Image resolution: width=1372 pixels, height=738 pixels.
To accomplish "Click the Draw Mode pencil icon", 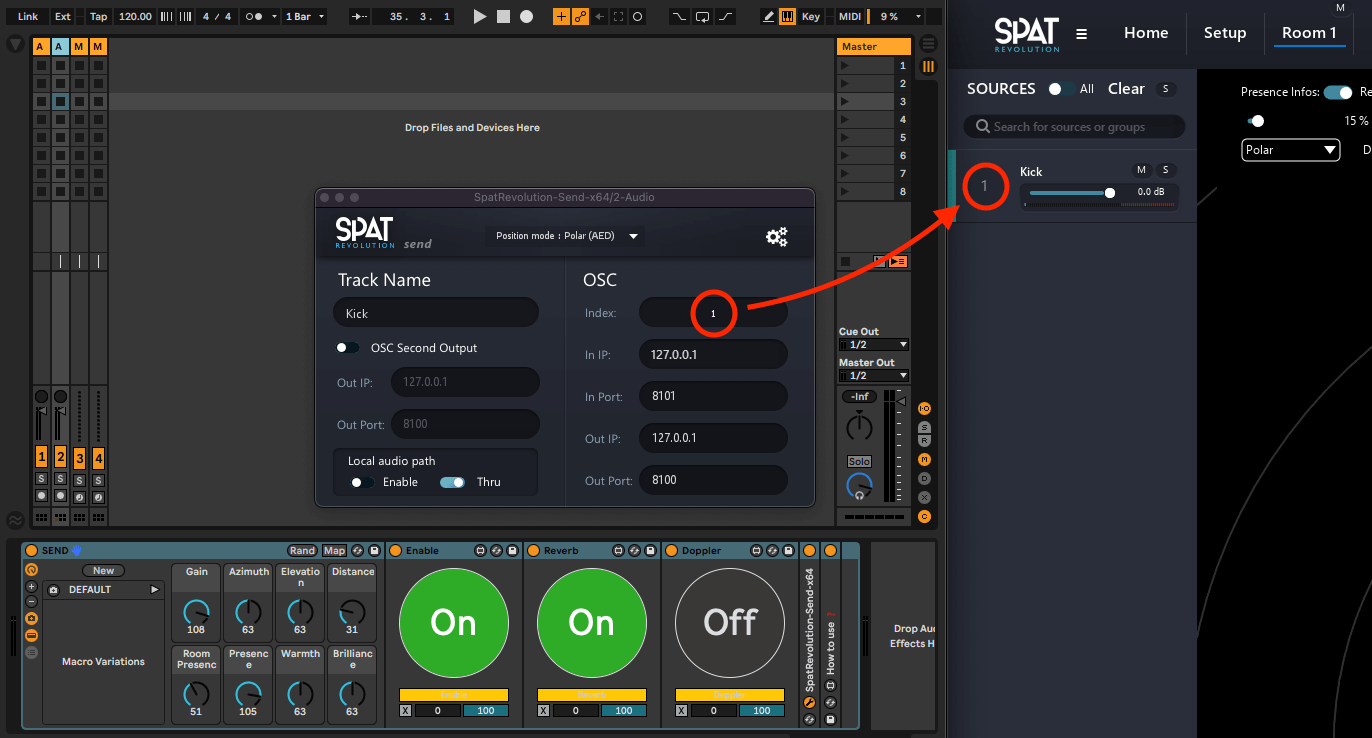I will (768, 16).
